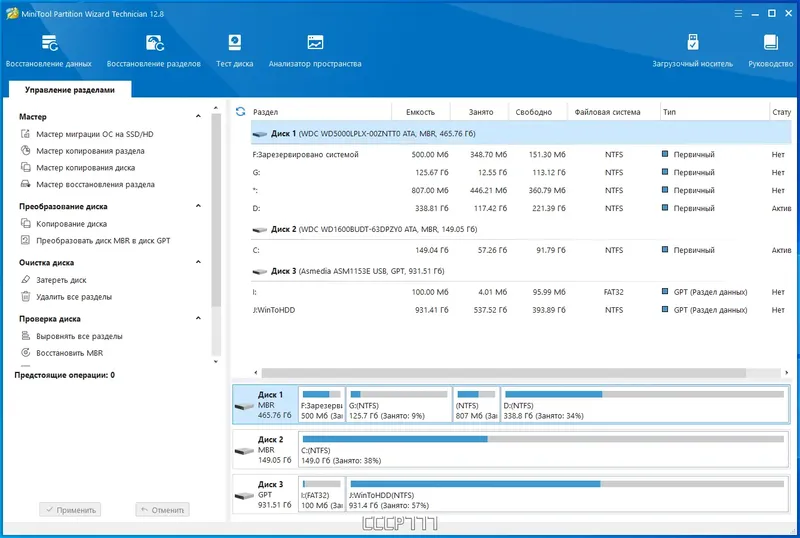800x538 pixels.
Task: Collapse the Преобразование диска section
Action: click(200, 206)
